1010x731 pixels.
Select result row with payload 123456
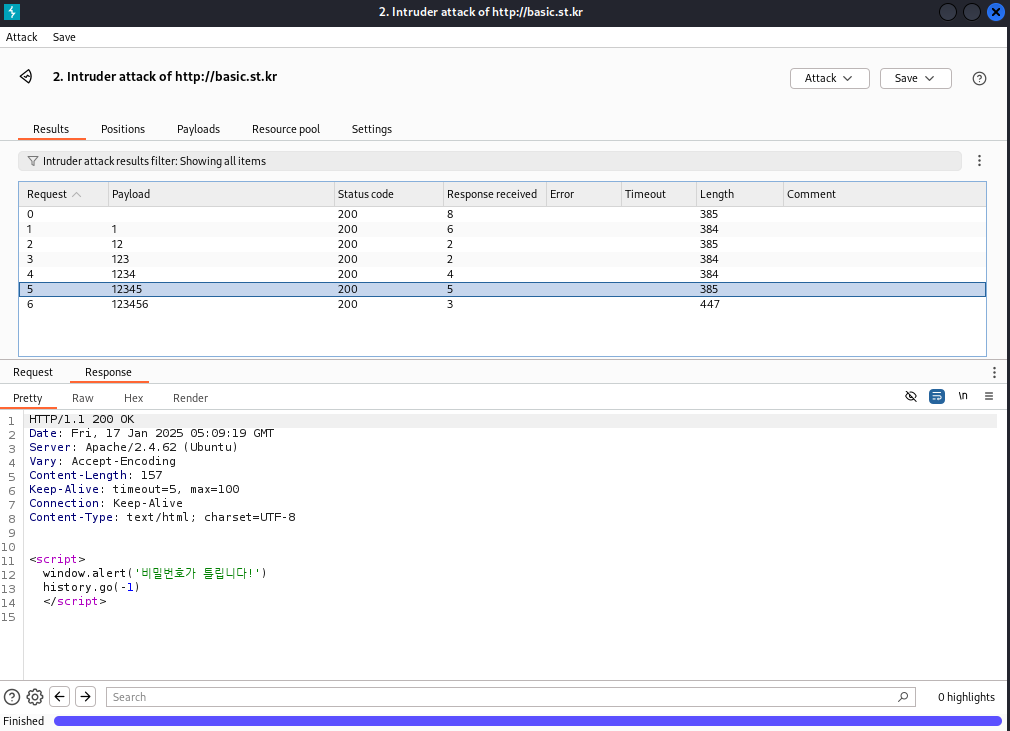(x=502, y=305)
